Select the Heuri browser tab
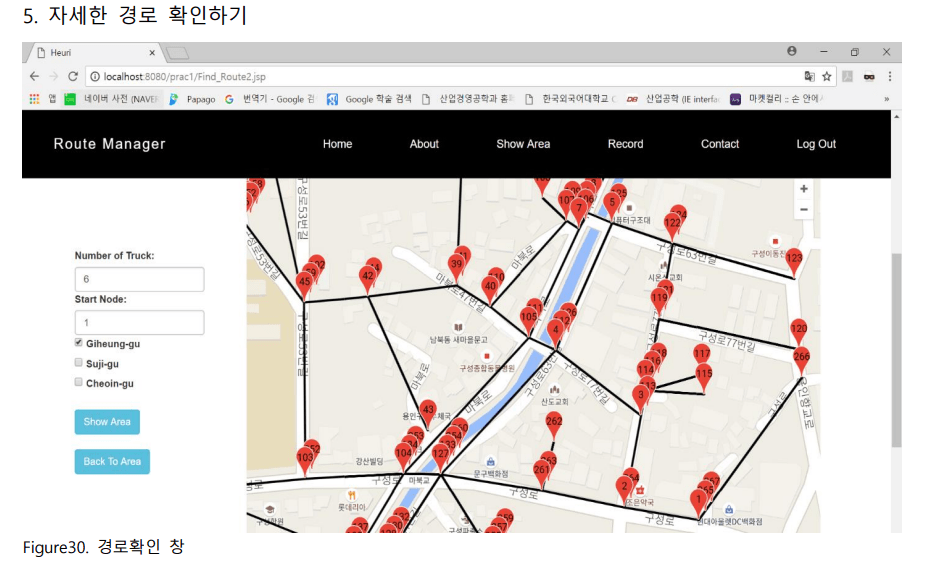The image size is (943, 574). pos(93,53)
